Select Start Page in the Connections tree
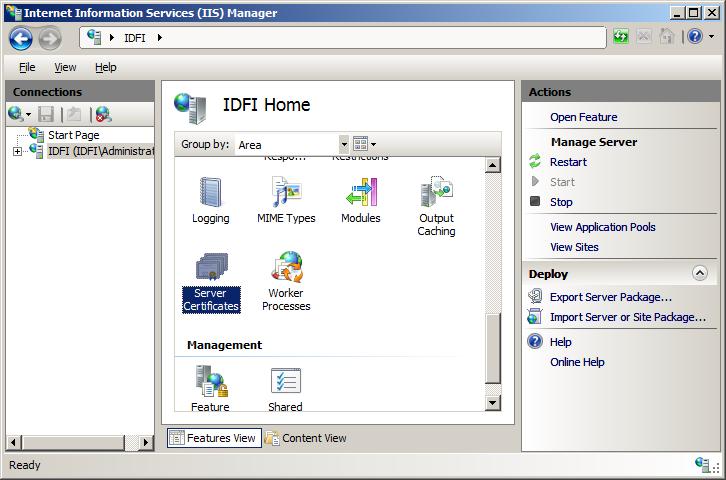The height and width of the screenshot is (480, 726). (x=74, y=135)
